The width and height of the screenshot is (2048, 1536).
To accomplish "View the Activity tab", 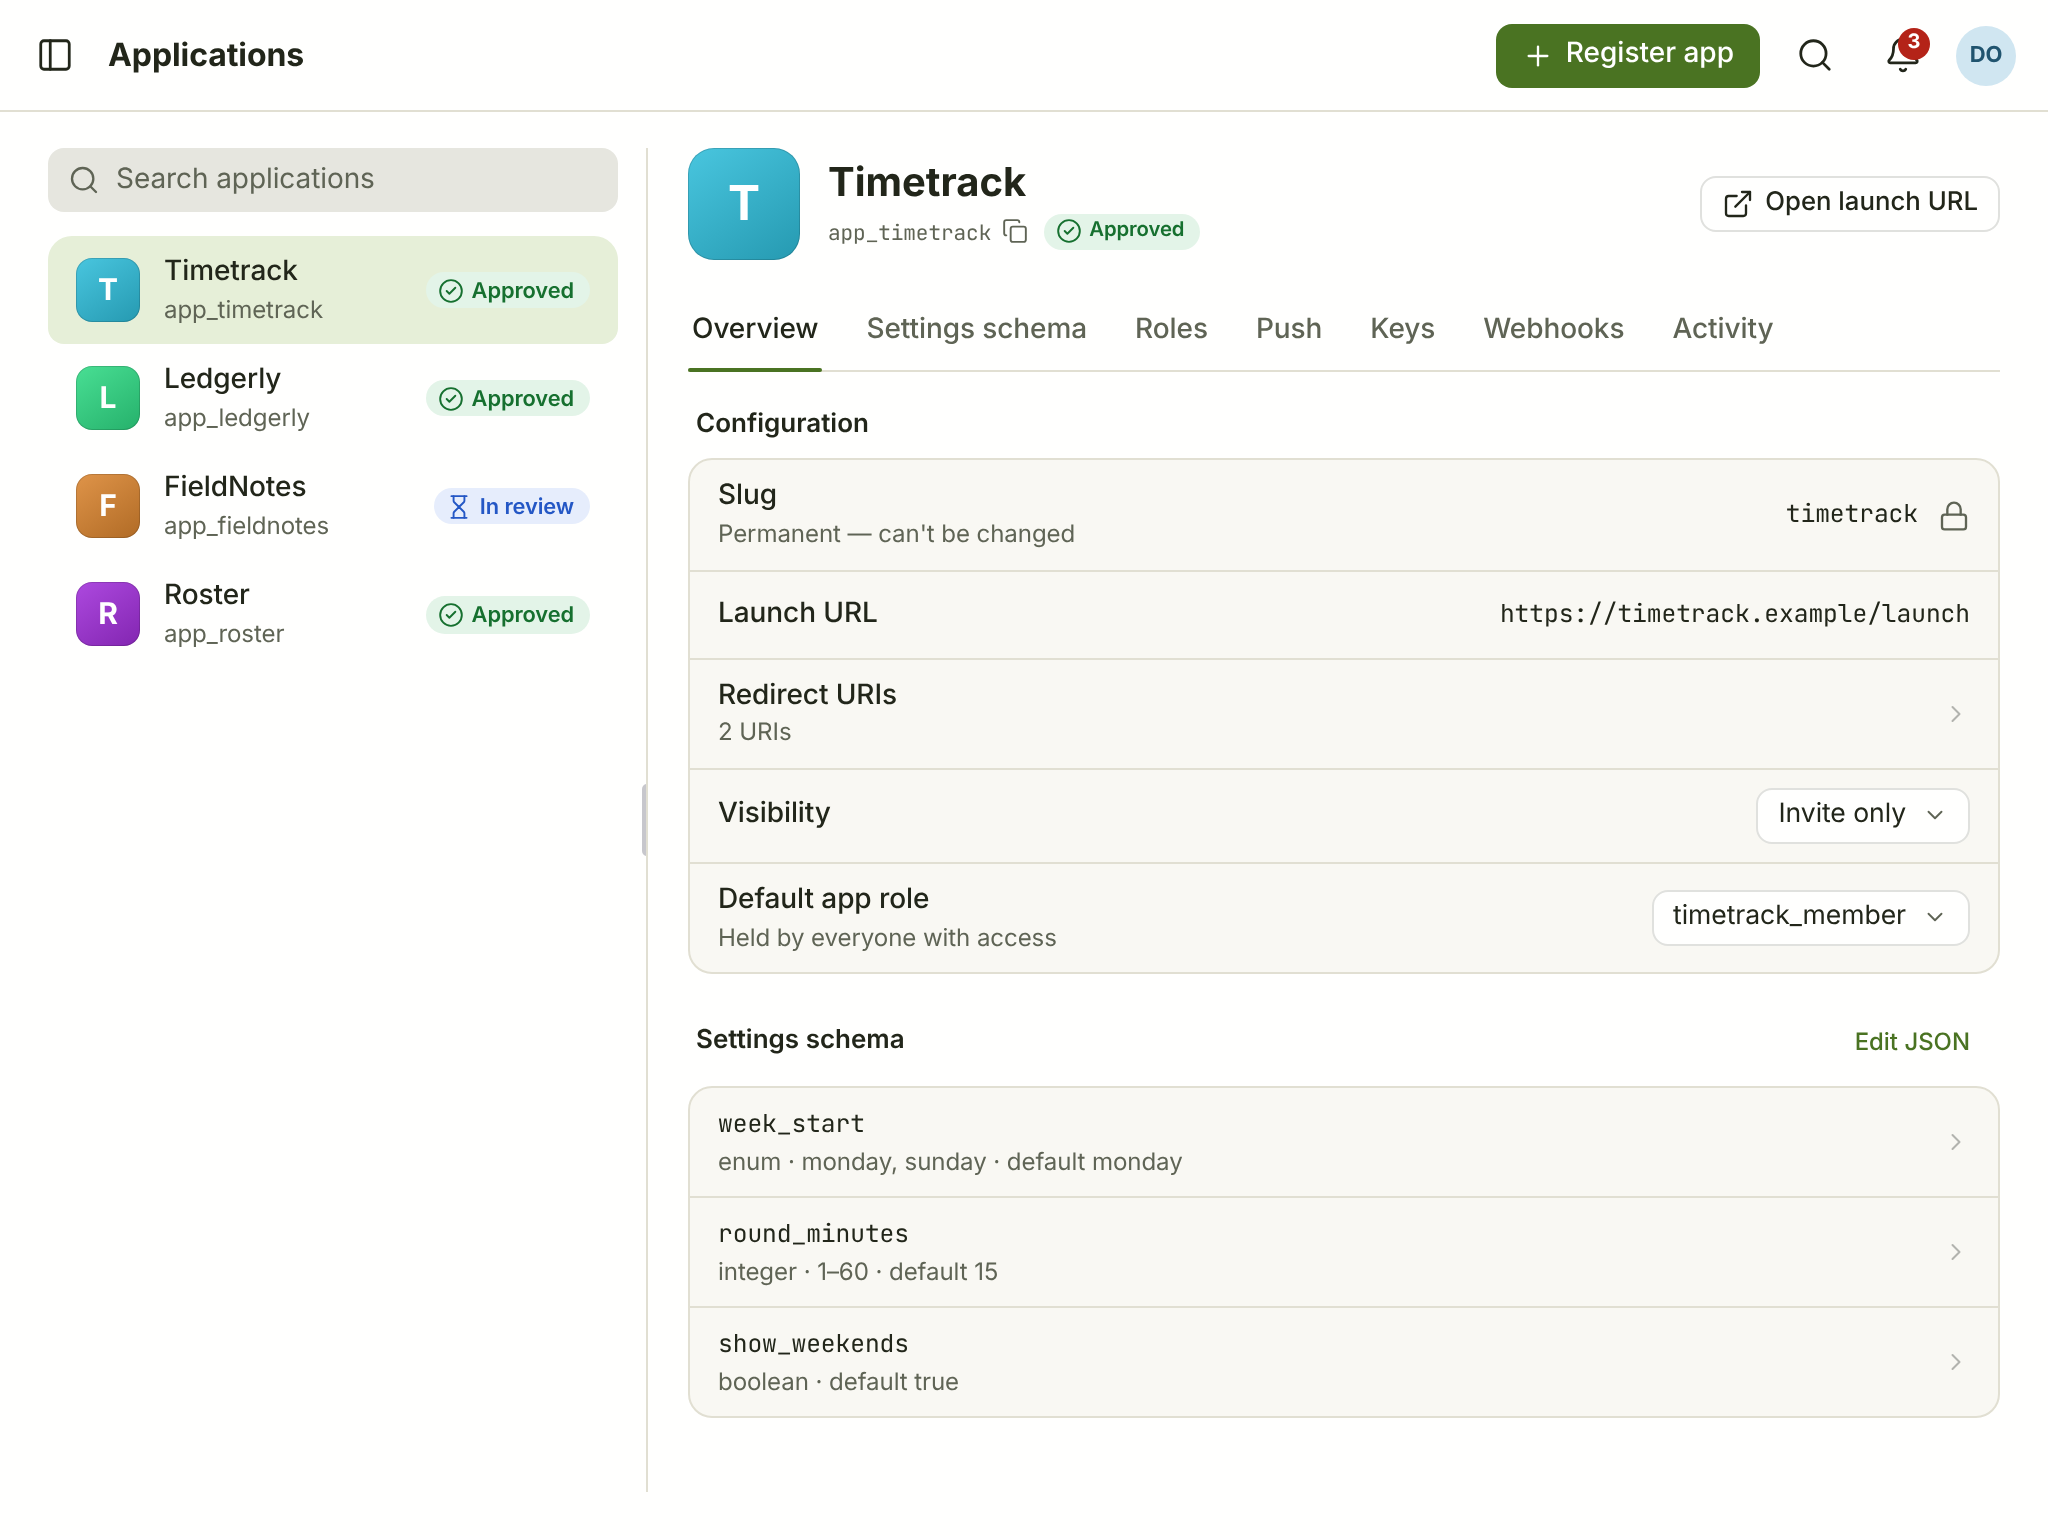I will click(x=1722, y=329).
